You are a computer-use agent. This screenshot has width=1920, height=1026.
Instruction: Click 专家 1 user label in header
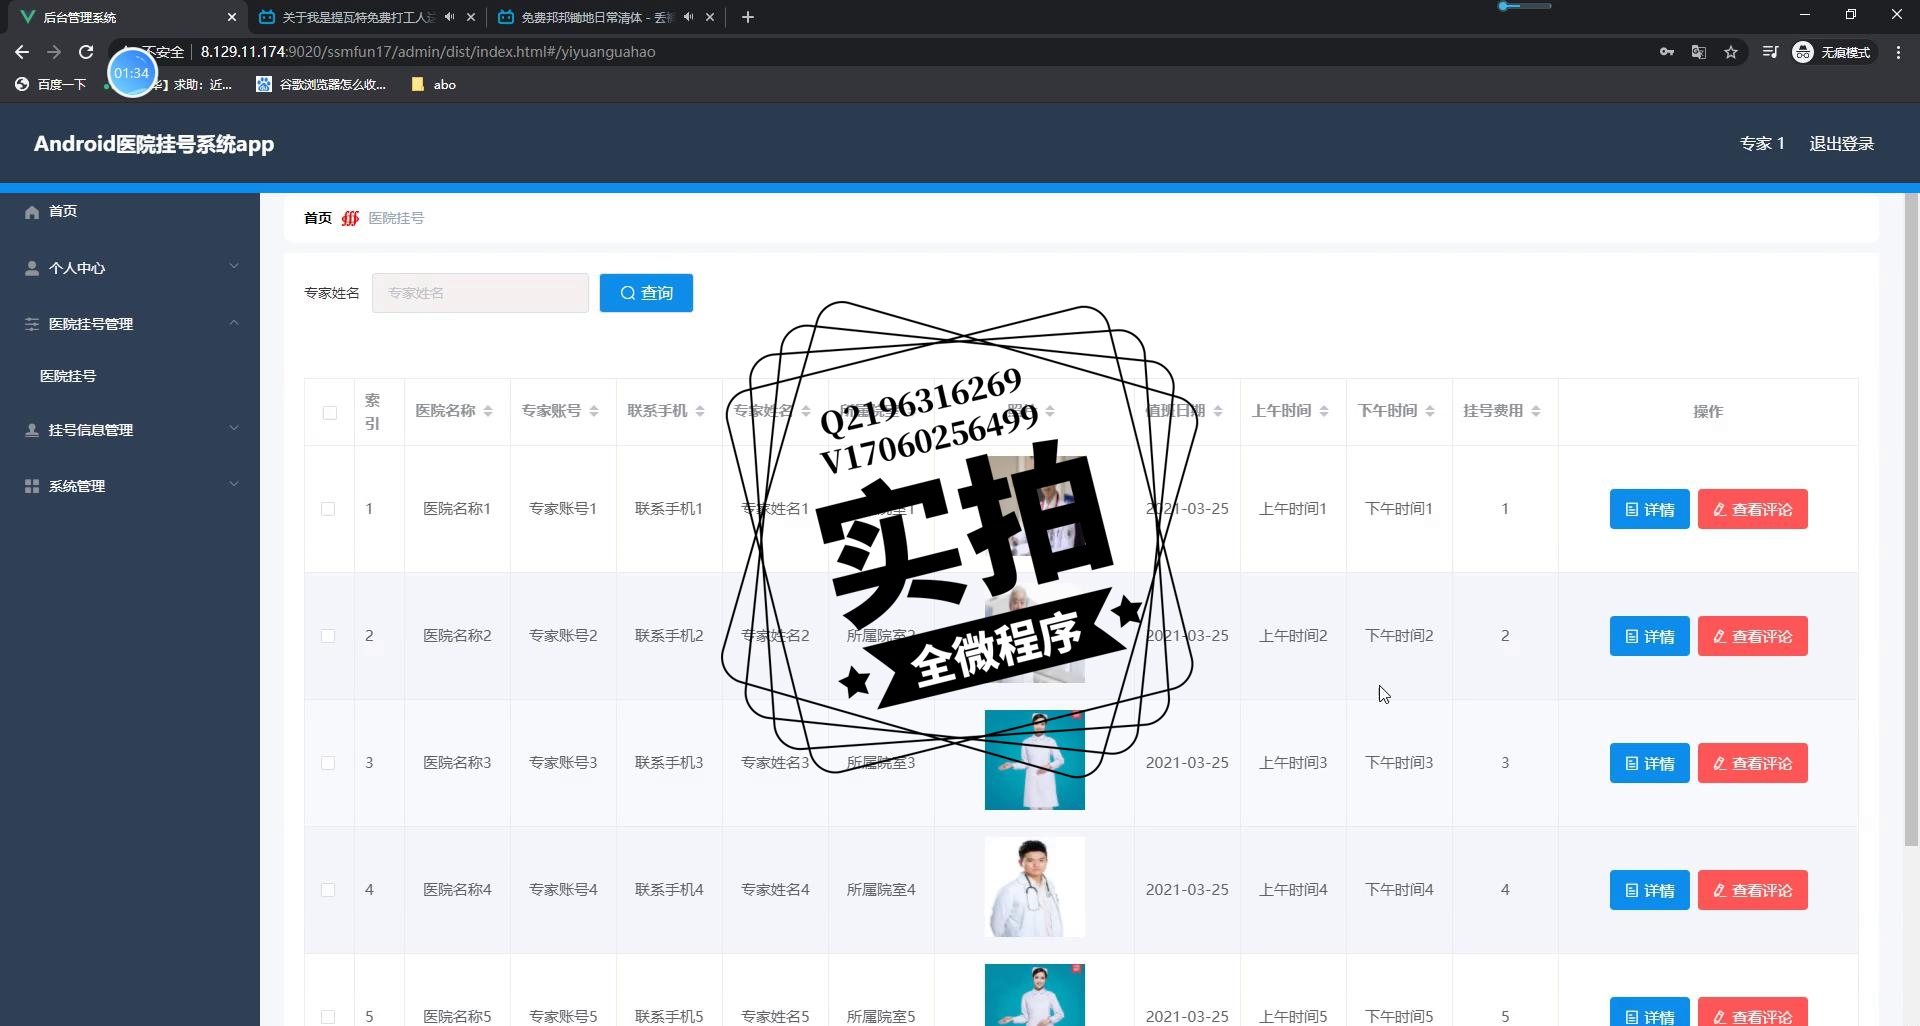1762,144
